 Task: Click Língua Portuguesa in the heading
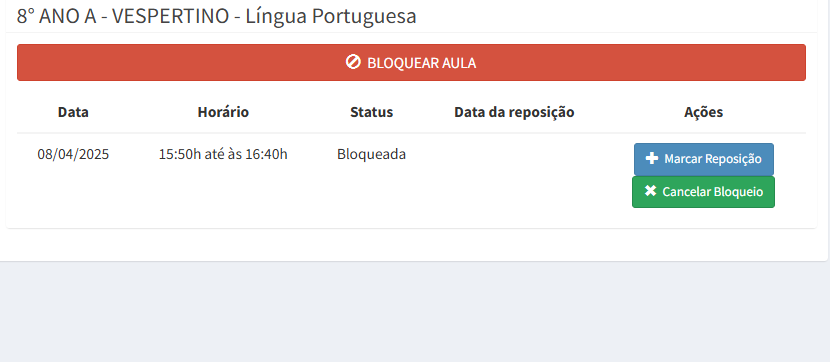tap(331, 16)
